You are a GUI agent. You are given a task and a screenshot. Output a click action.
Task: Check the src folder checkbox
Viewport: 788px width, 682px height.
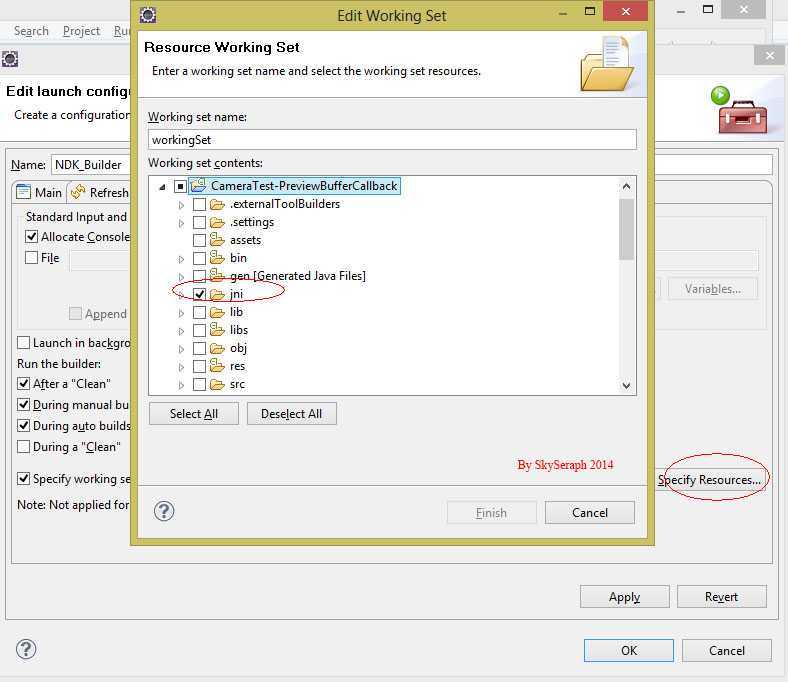point(200,385)
